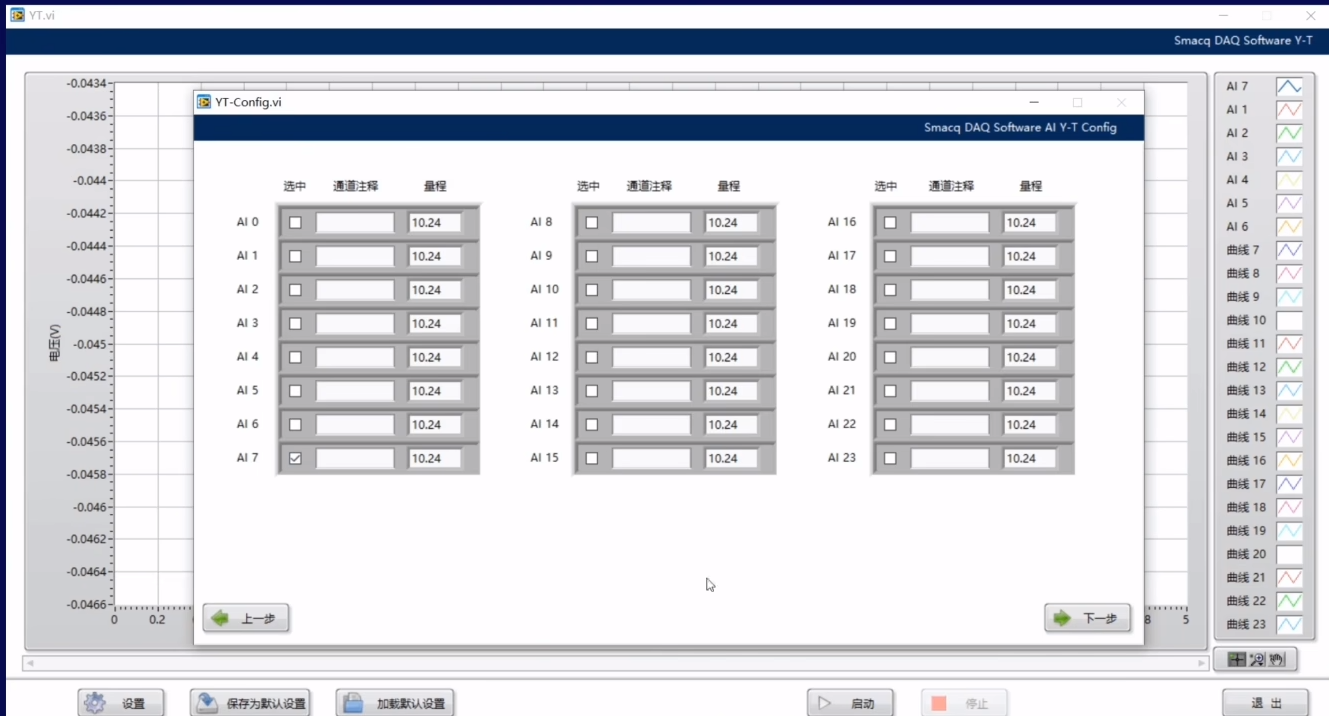Viewport: 1329px width, 716px height.
Task: Click the AI 0 channel comment field
Action: (x=355, y=223)
